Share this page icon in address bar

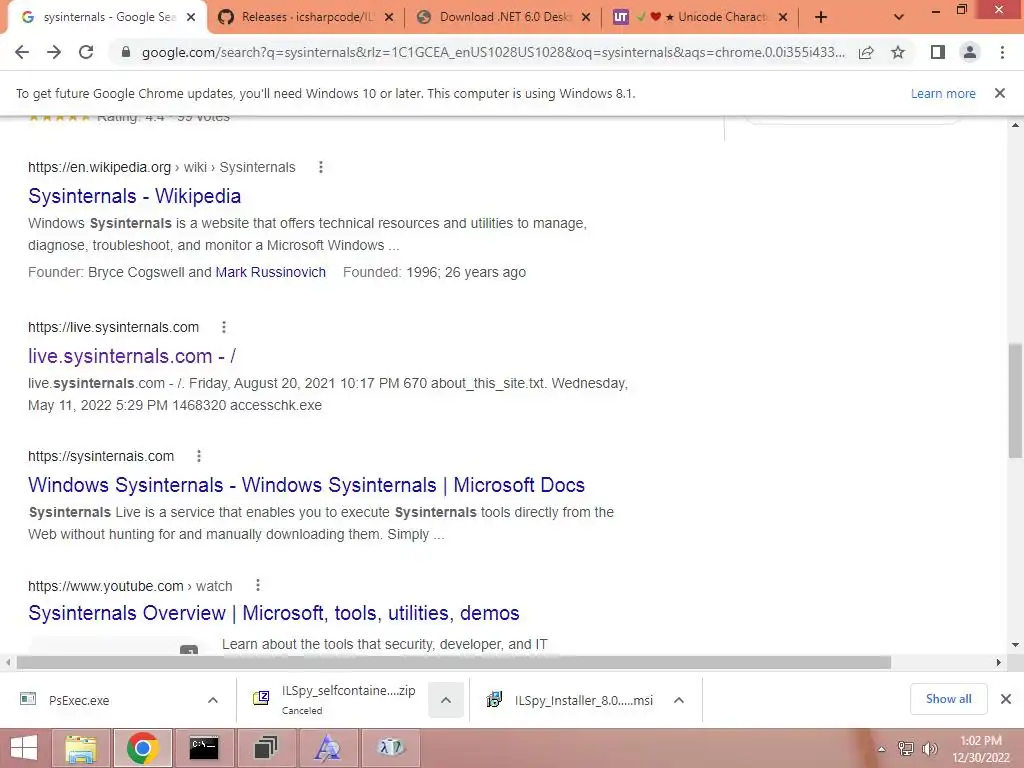click(866, 52)
